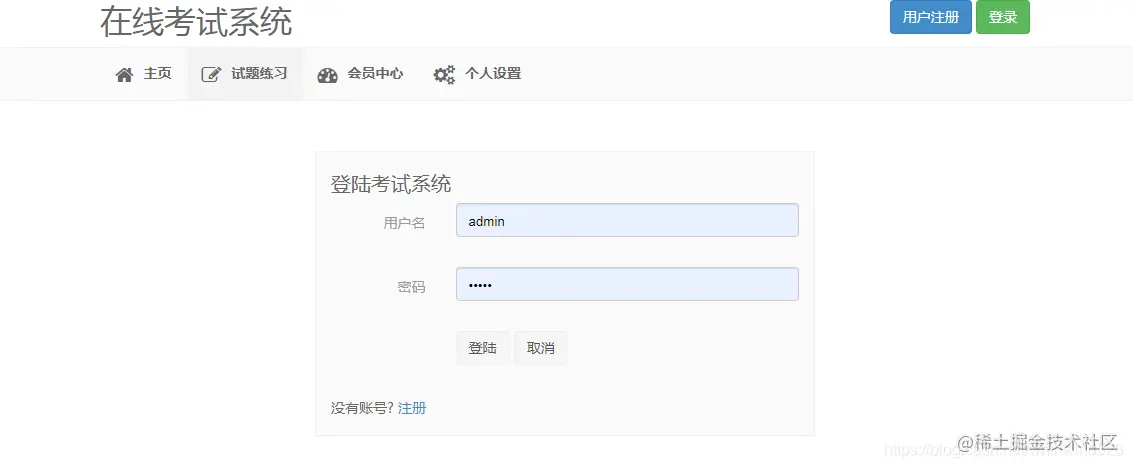Open the 主页 menu item
The width and height of the screenshot is (1133, 468).
pos(144,74)
